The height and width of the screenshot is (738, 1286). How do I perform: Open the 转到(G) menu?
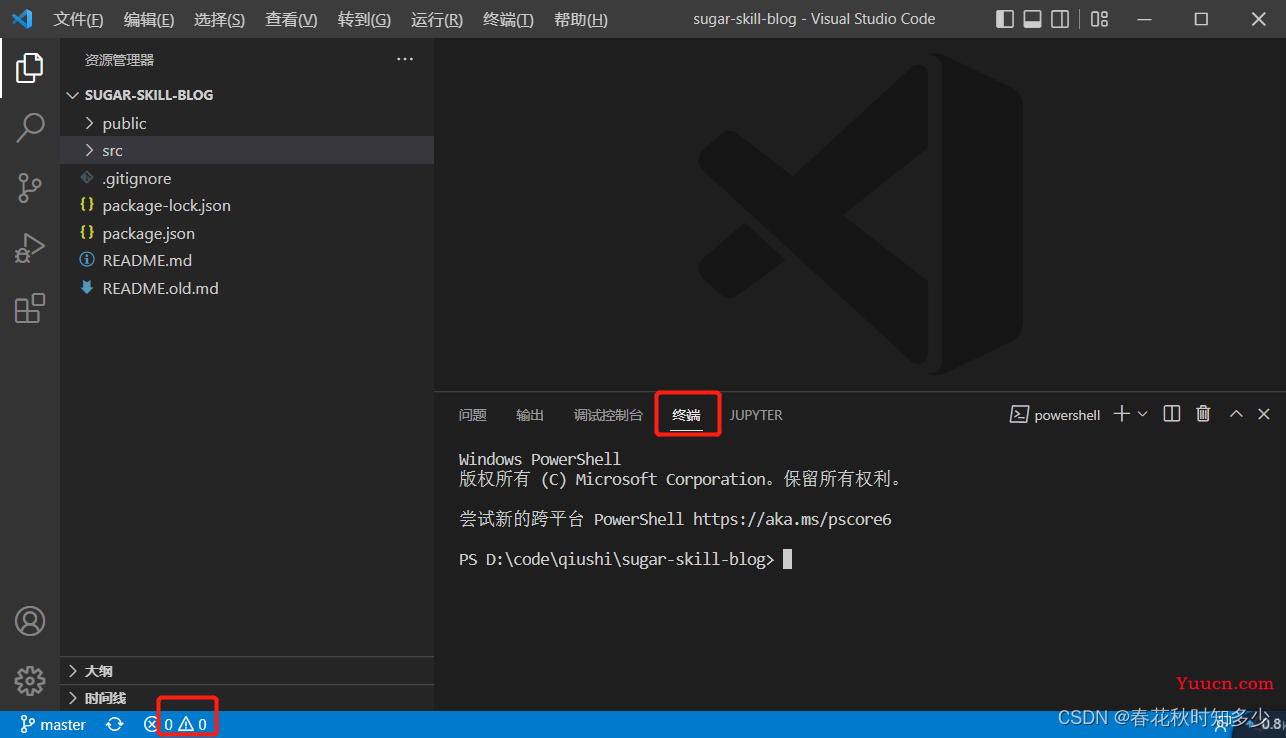tap(364, 19)
